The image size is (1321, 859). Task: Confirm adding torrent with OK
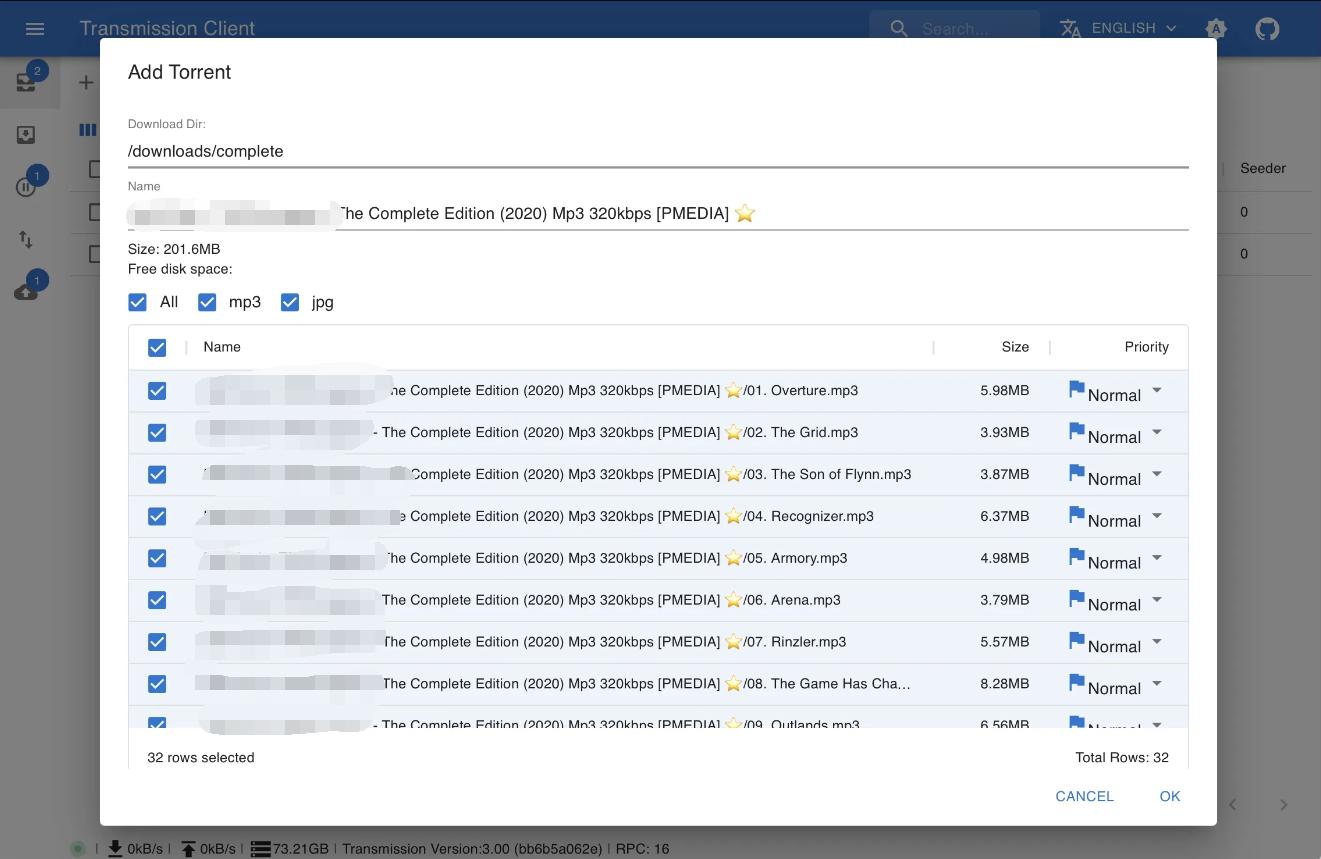coord(1170,796)
